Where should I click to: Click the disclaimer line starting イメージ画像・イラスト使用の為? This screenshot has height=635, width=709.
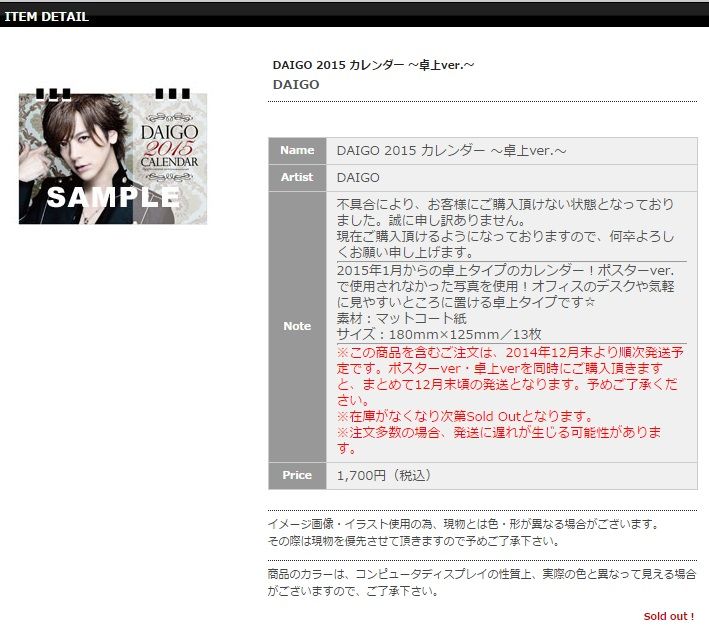click(x=464, y=524)
